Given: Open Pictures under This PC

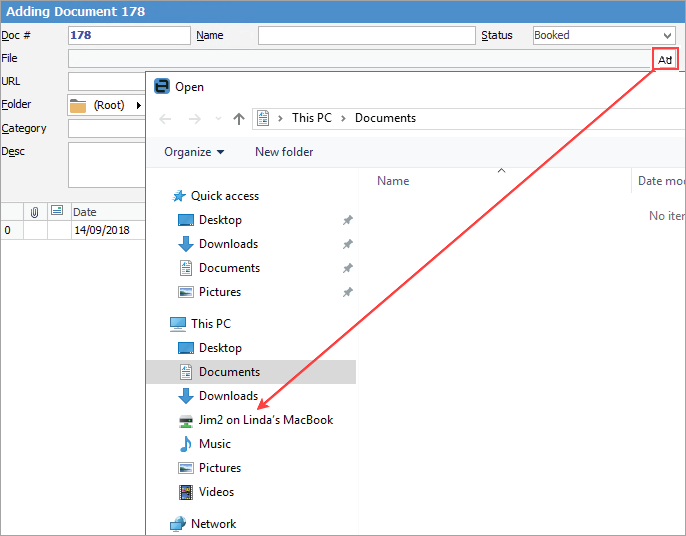Looking at the screenshot, I should click(x=220, y=468).
